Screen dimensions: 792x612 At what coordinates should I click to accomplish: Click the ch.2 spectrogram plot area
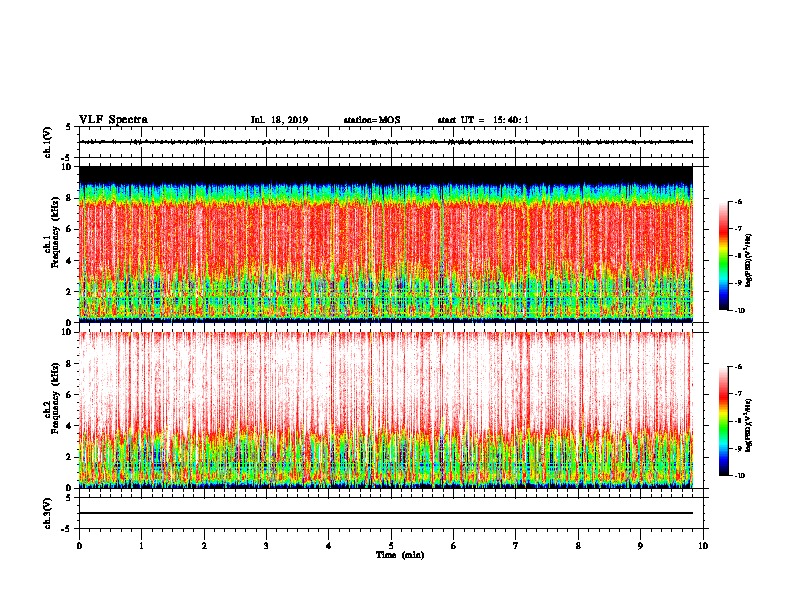(x=386, y=410)
